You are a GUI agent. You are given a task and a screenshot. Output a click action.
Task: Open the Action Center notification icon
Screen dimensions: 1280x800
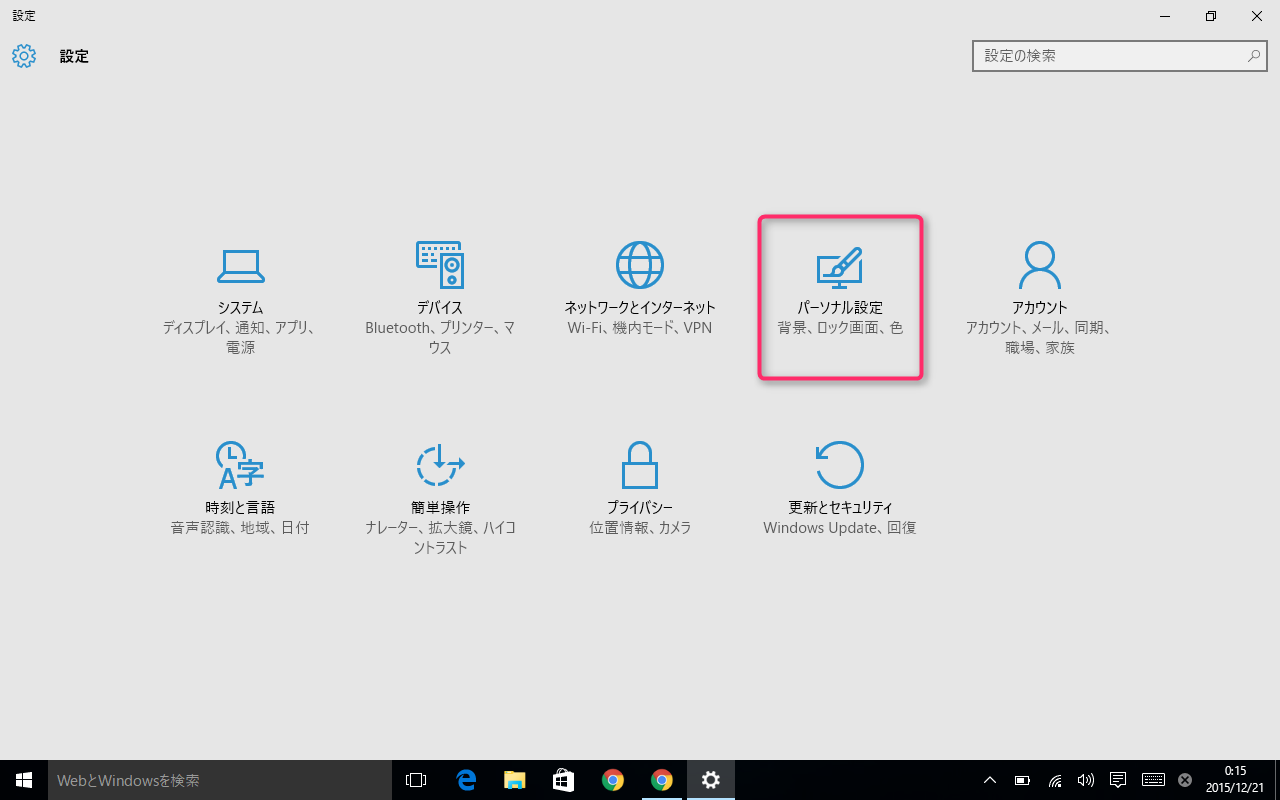pyautogui.click(x=1118, y=780)
